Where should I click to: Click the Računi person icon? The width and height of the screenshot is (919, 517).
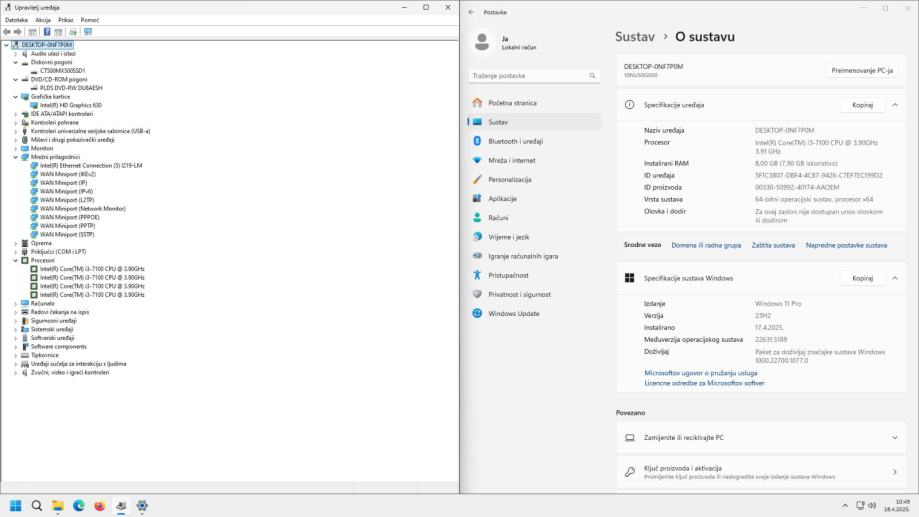tap(477, 217)
